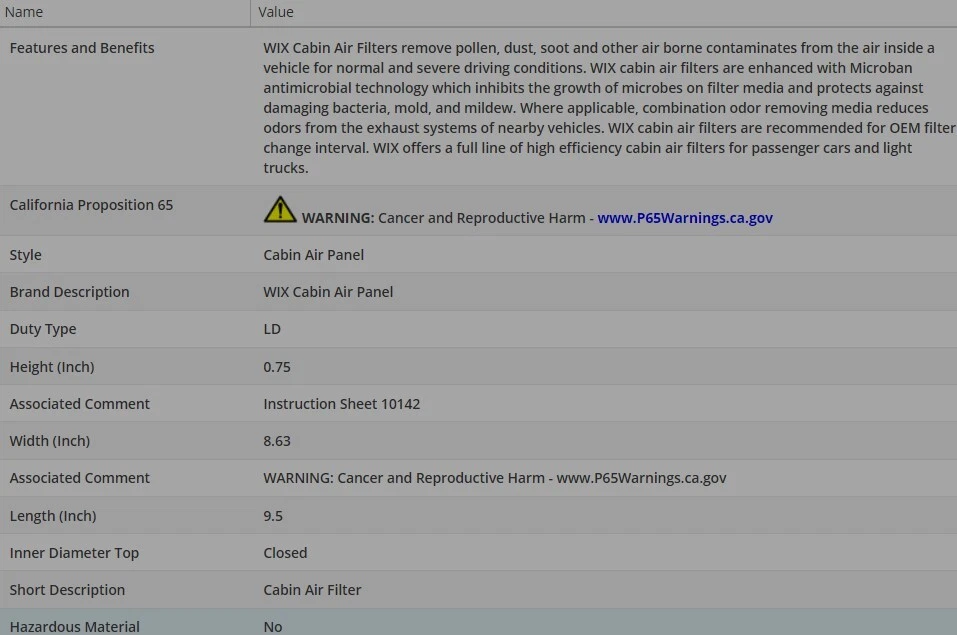Click the Width (Inch) label
Screen dimensions: 957x635
(x=49, y=441)
